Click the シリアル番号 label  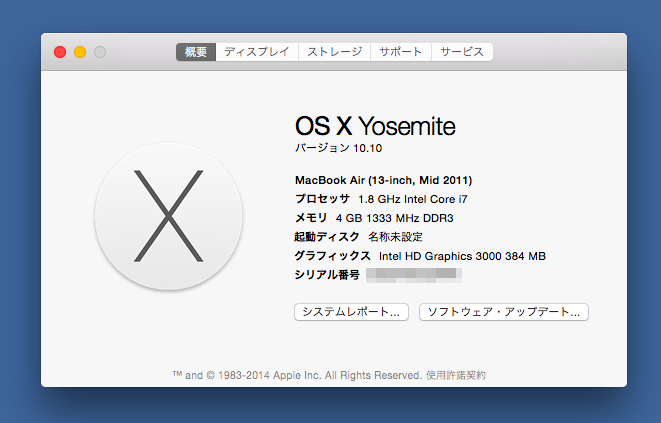click(327, 275)
